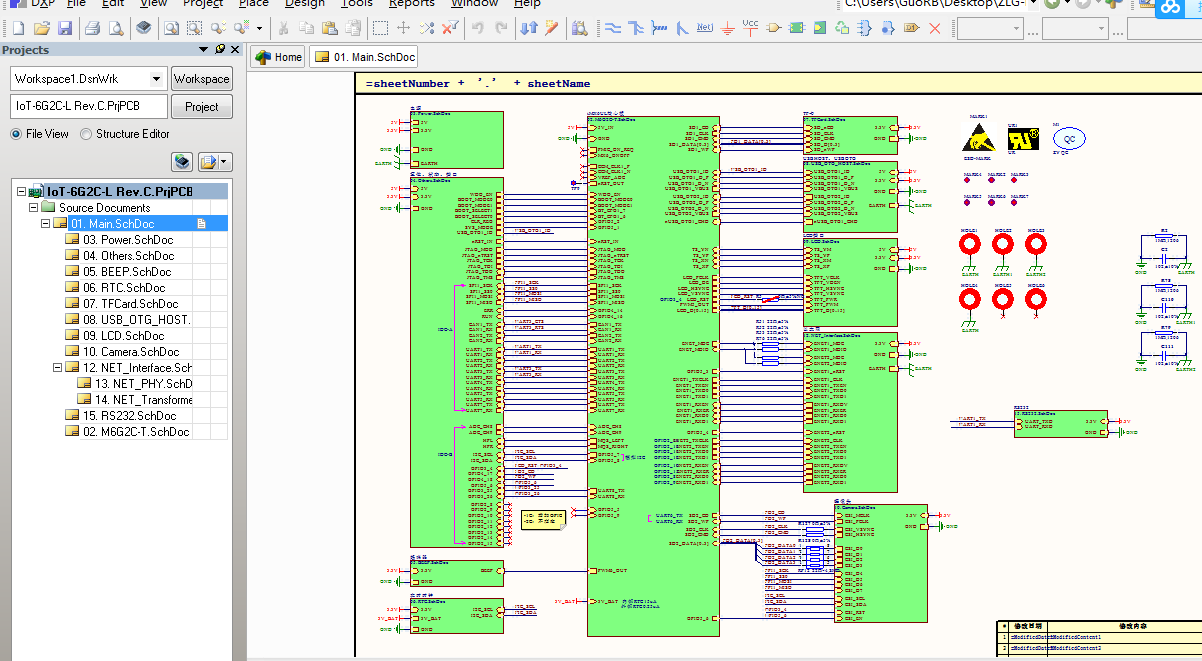This screenshot has height=661, width=1202.
Task: Collapse the 01. Main.SchDoc tree node
Action: (x=45, y=224)
